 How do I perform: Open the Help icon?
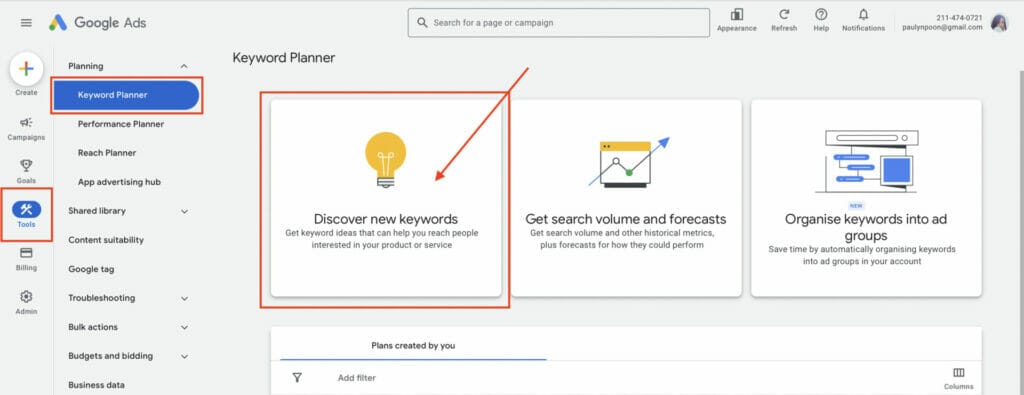pyautogui.click(x=821, y=14)
